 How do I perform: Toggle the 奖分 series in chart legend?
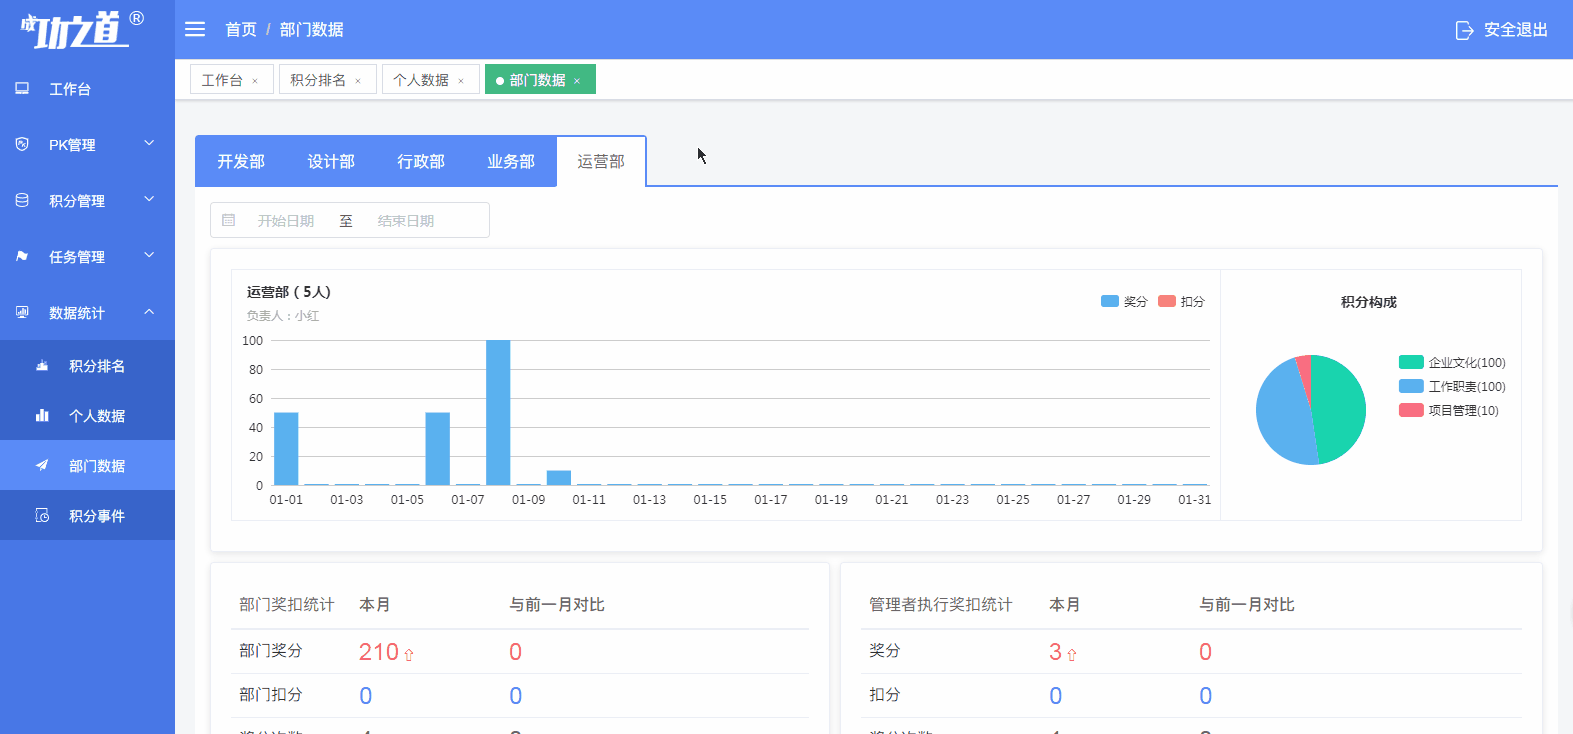tap(1124, 301)
